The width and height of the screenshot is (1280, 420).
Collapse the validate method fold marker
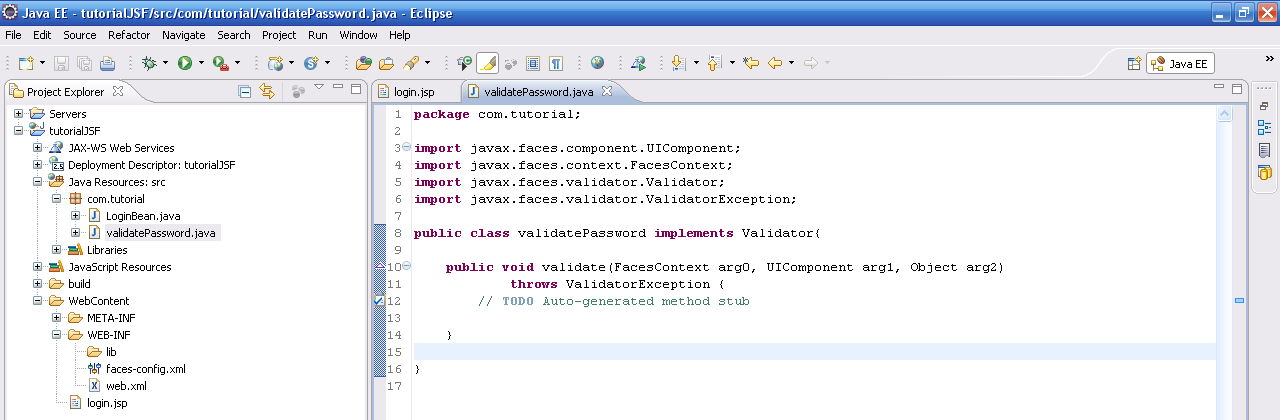click(407, 267)
